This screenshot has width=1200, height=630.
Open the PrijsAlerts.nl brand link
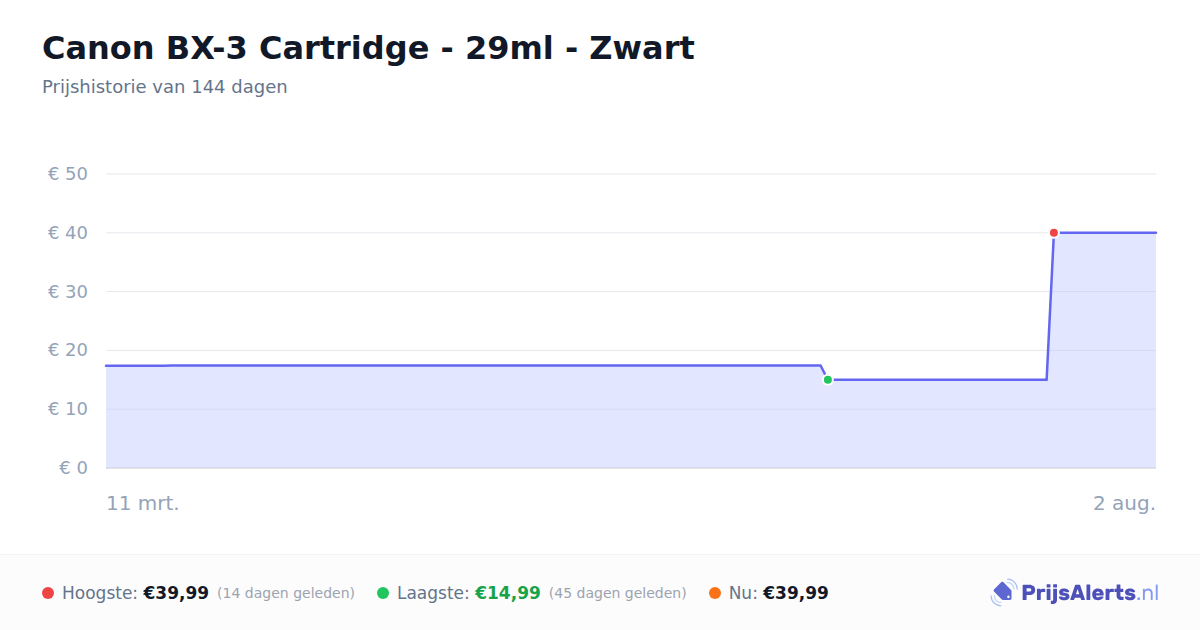[x=1090, y=593]
